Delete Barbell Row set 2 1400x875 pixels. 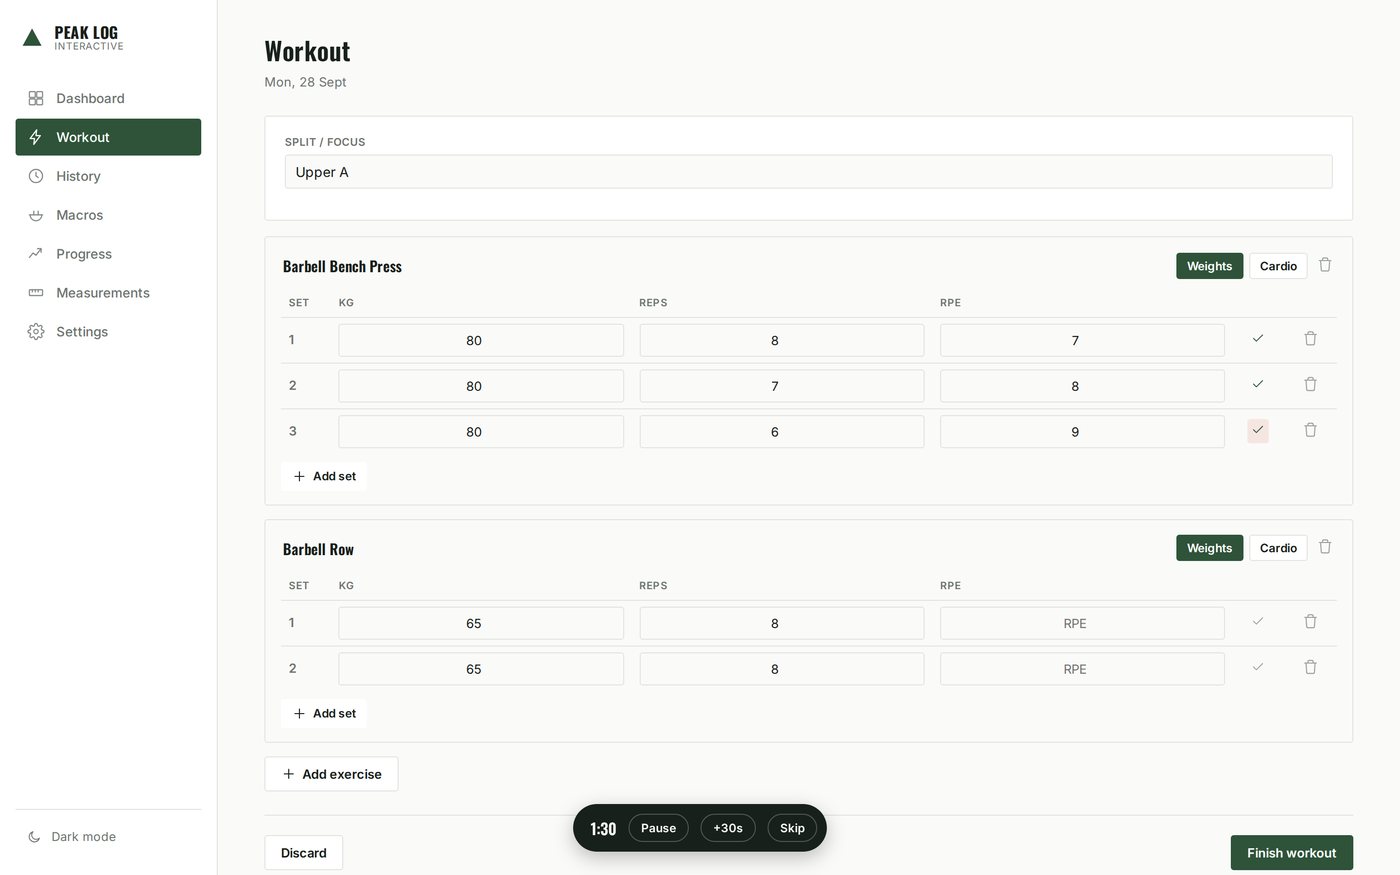coord(1310,668)
